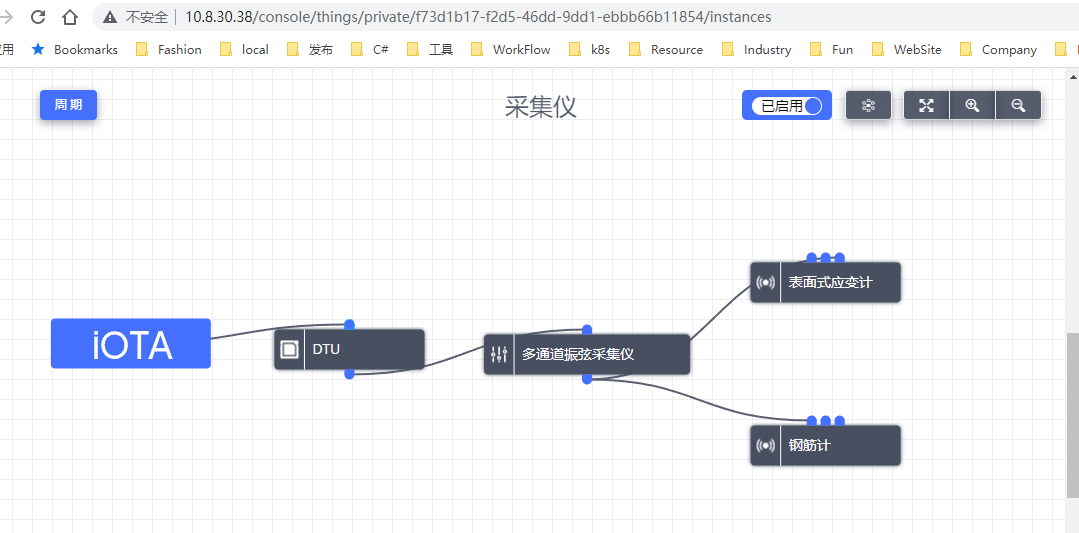Reload the page with browser refresh icon

tap(38, 17)
